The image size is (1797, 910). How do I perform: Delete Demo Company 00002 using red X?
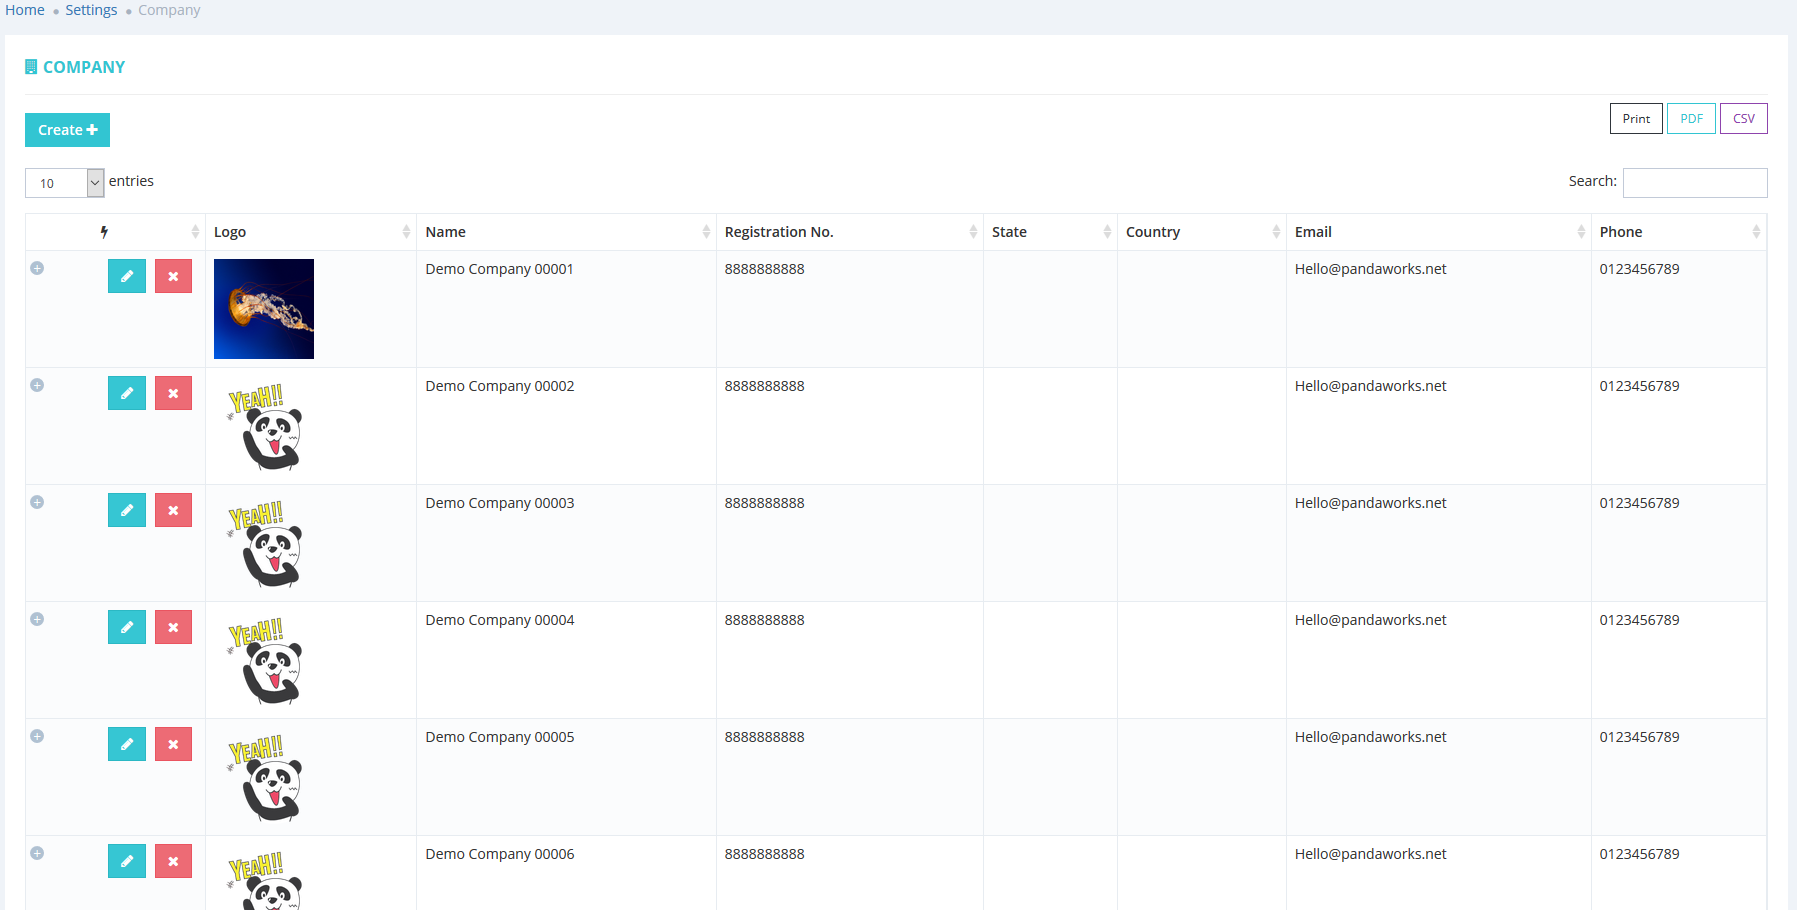173,393
